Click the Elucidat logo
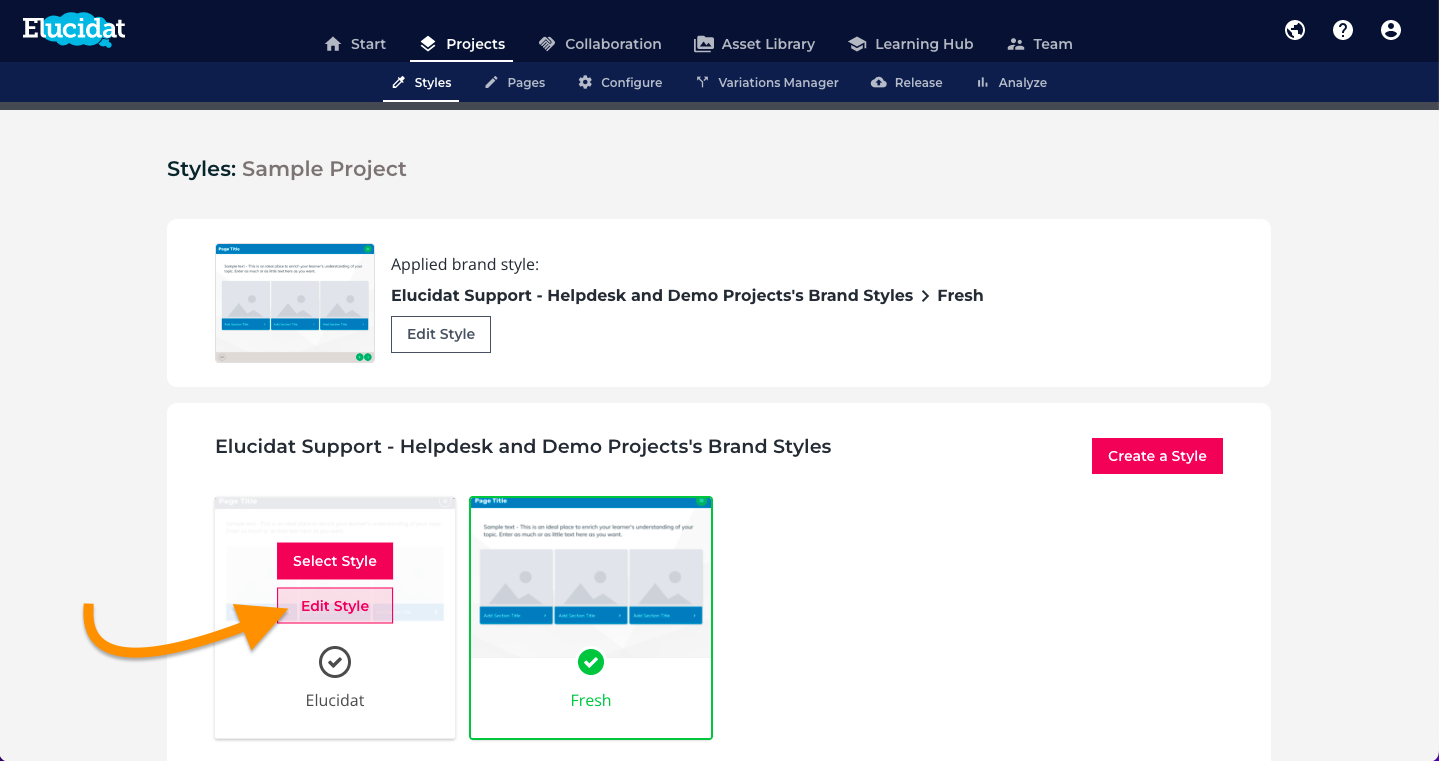The image size is (1439, 761). click(x=75, y=29)
